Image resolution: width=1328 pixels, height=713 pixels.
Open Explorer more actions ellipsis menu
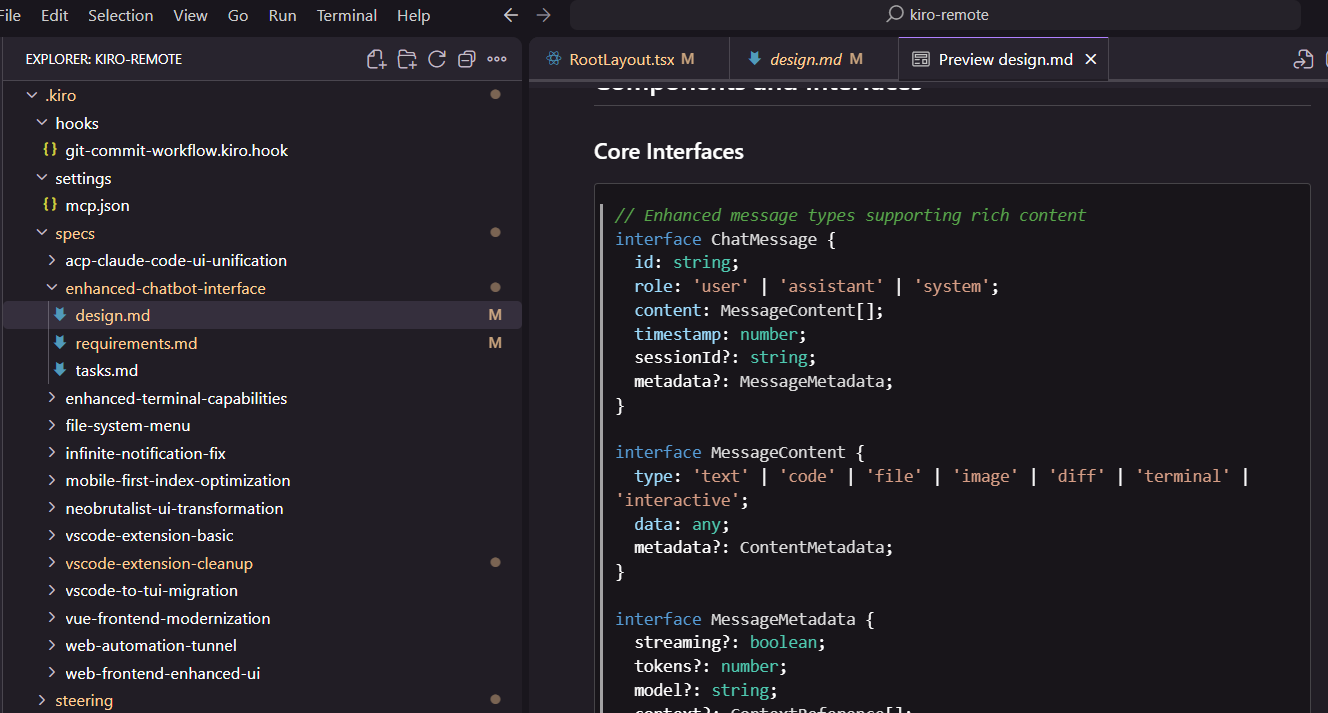click(497, 60)
